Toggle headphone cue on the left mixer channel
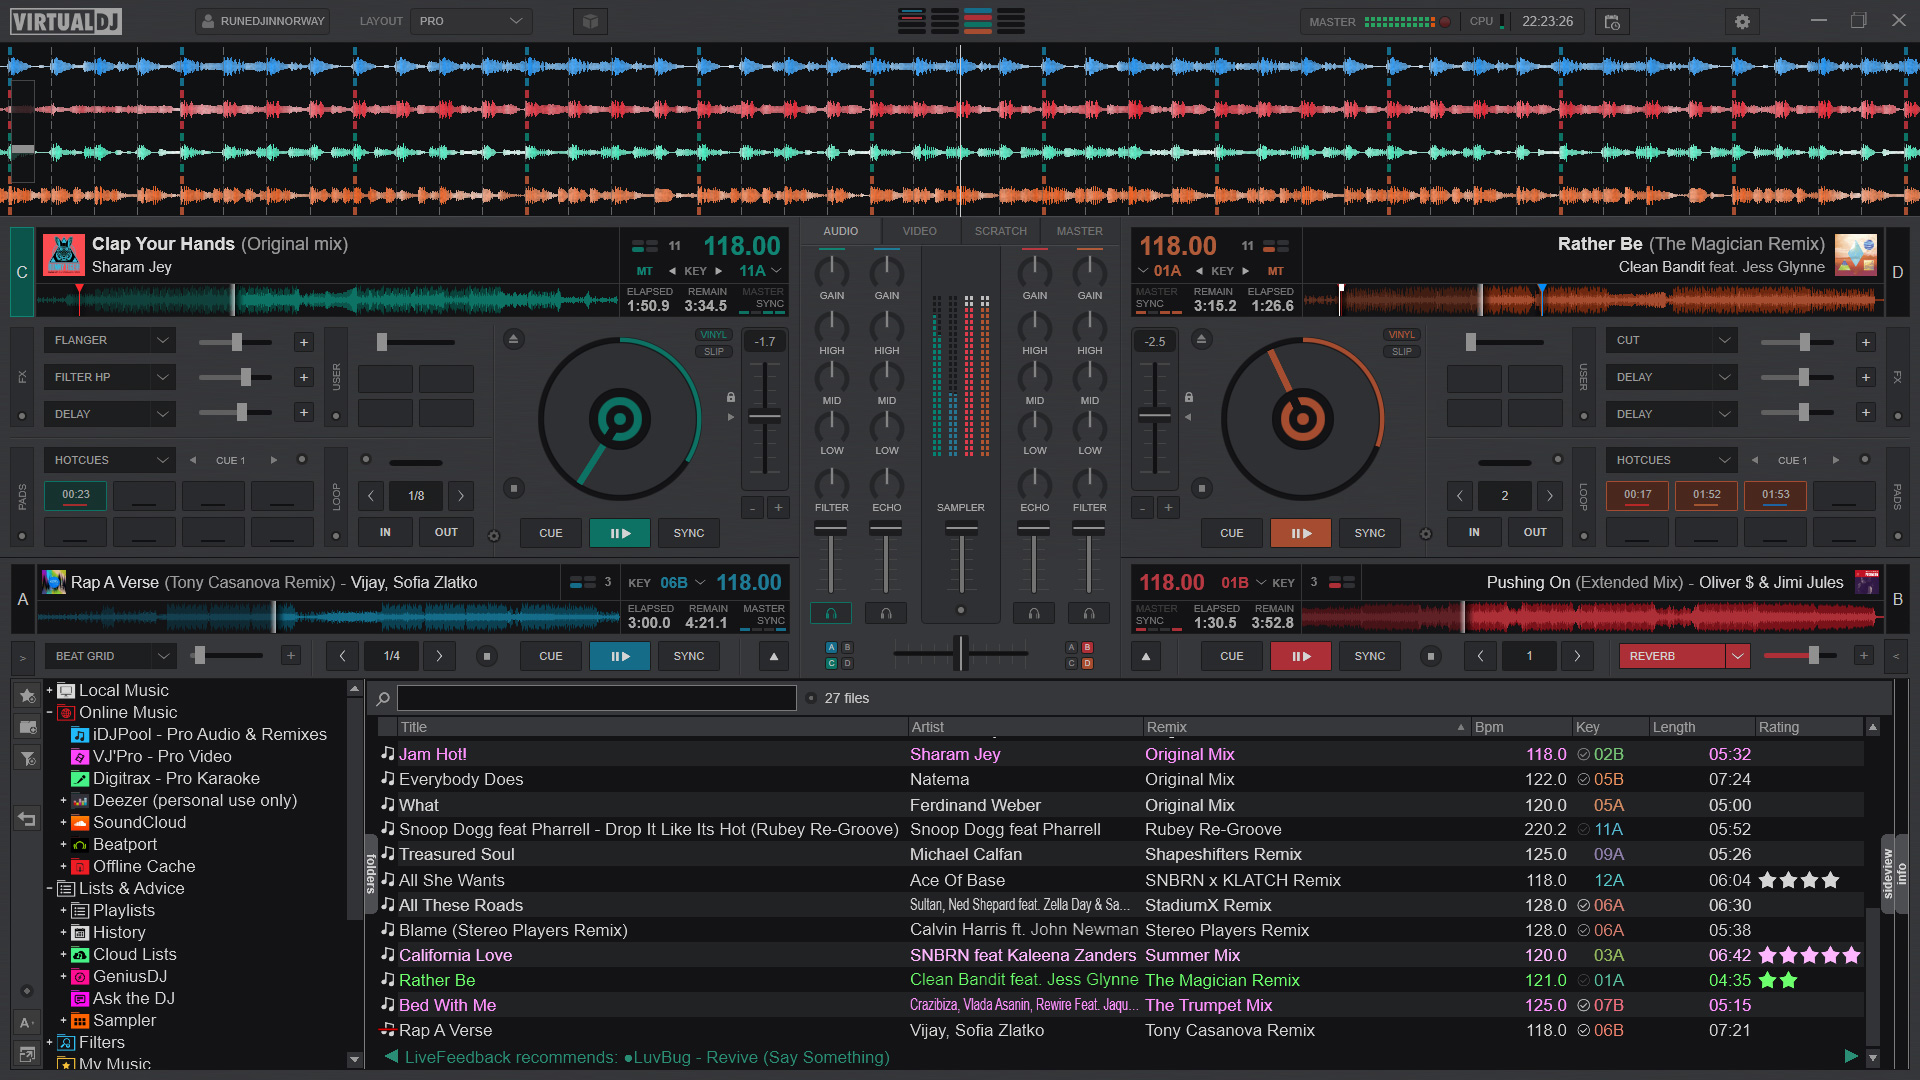This screenshot has width=1920, height=1080. pyautogui.click(x=830, y=613)
